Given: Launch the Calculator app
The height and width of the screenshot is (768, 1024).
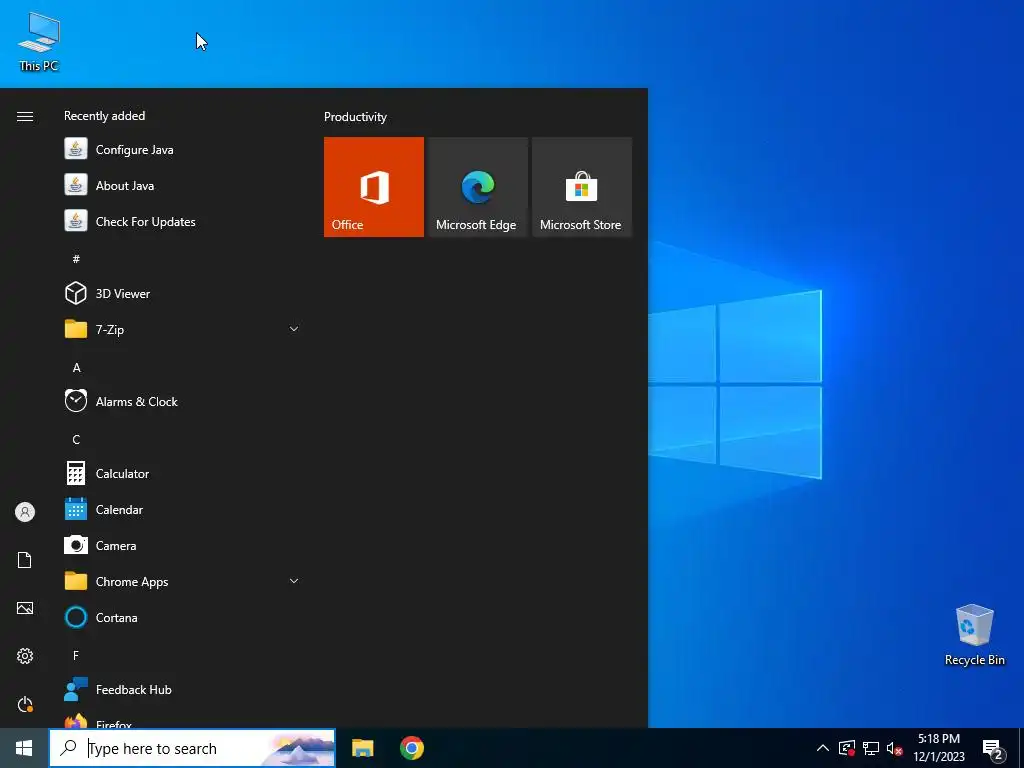Looking at the screenshot, I should click(182, 473).
